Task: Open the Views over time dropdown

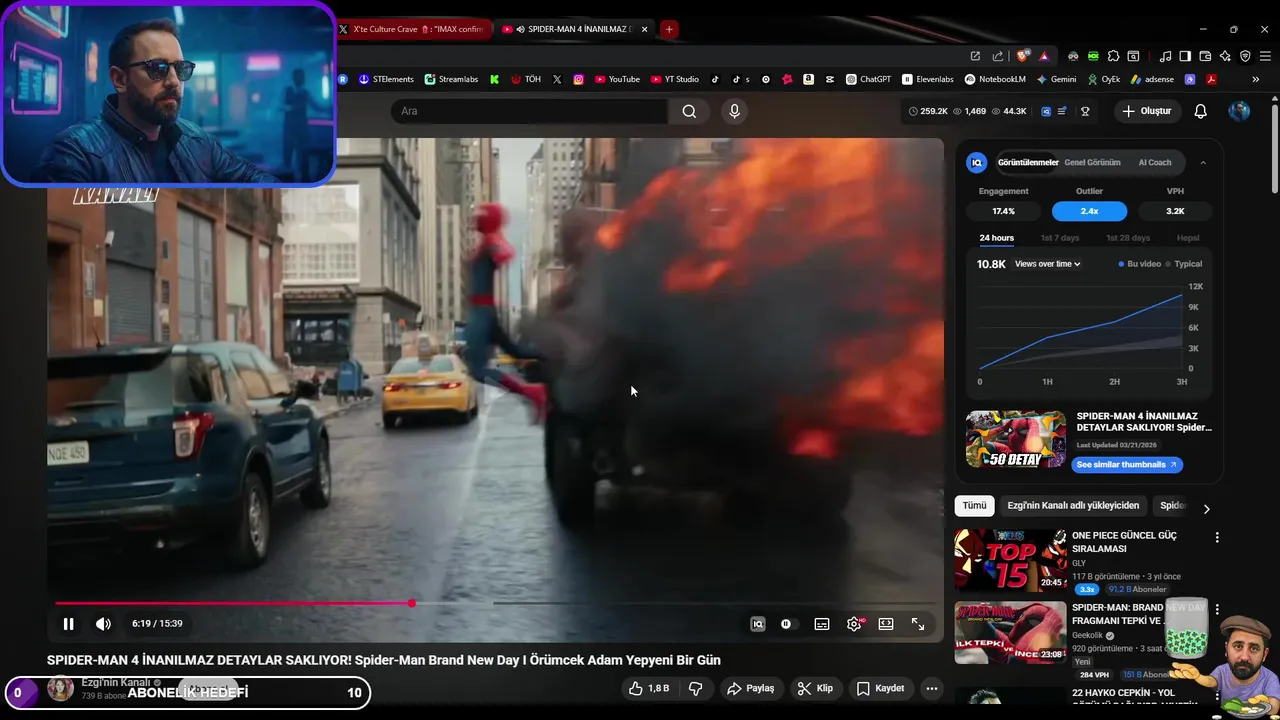Action: click(1048, 264)
